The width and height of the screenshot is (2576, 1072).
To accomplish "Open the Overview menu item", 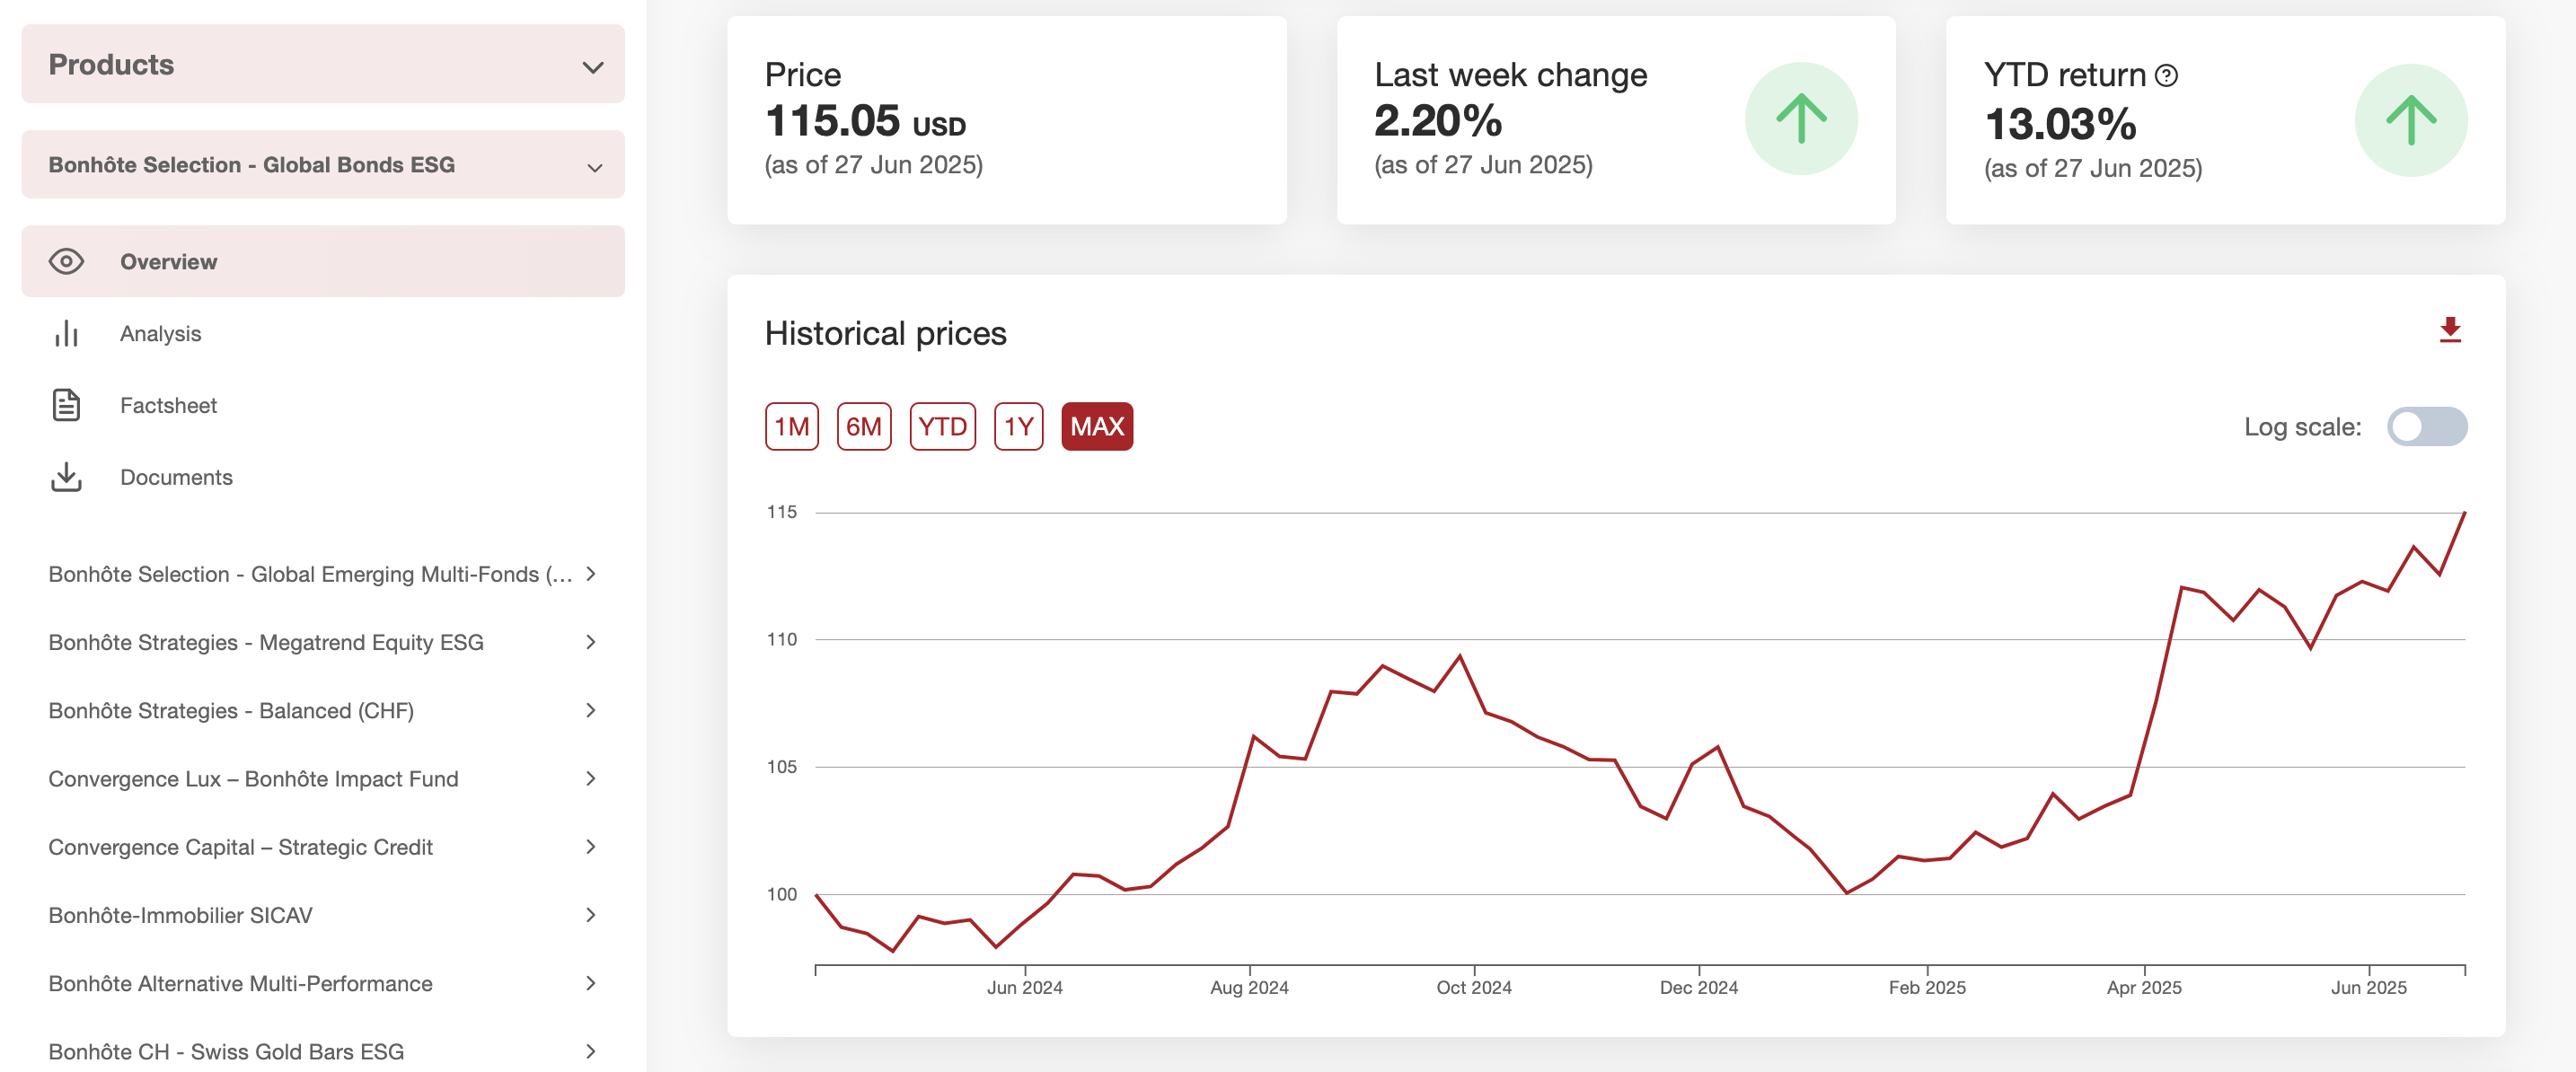I will (x=323, y=262).
